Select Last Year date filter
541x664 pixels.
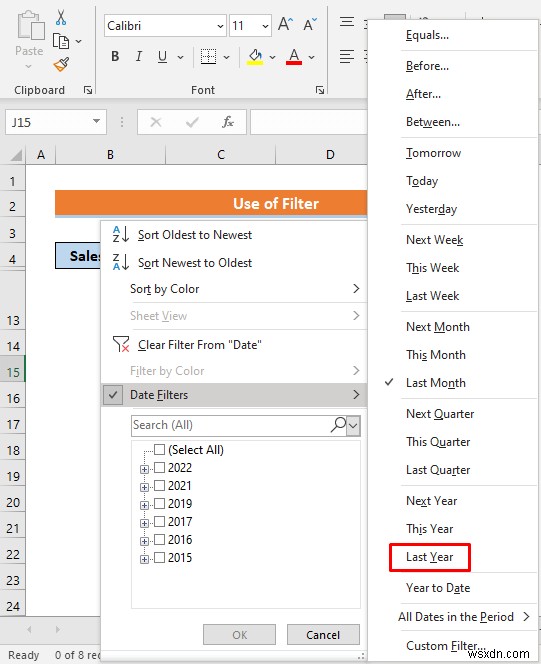coord(430,557)
